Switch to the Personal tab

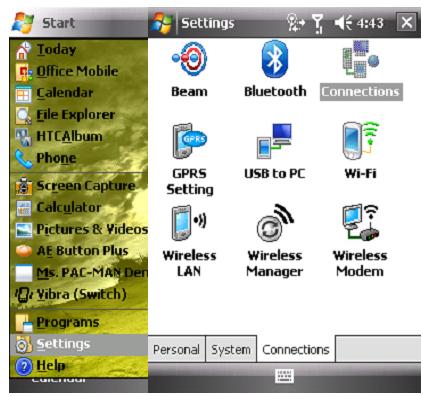176,349
